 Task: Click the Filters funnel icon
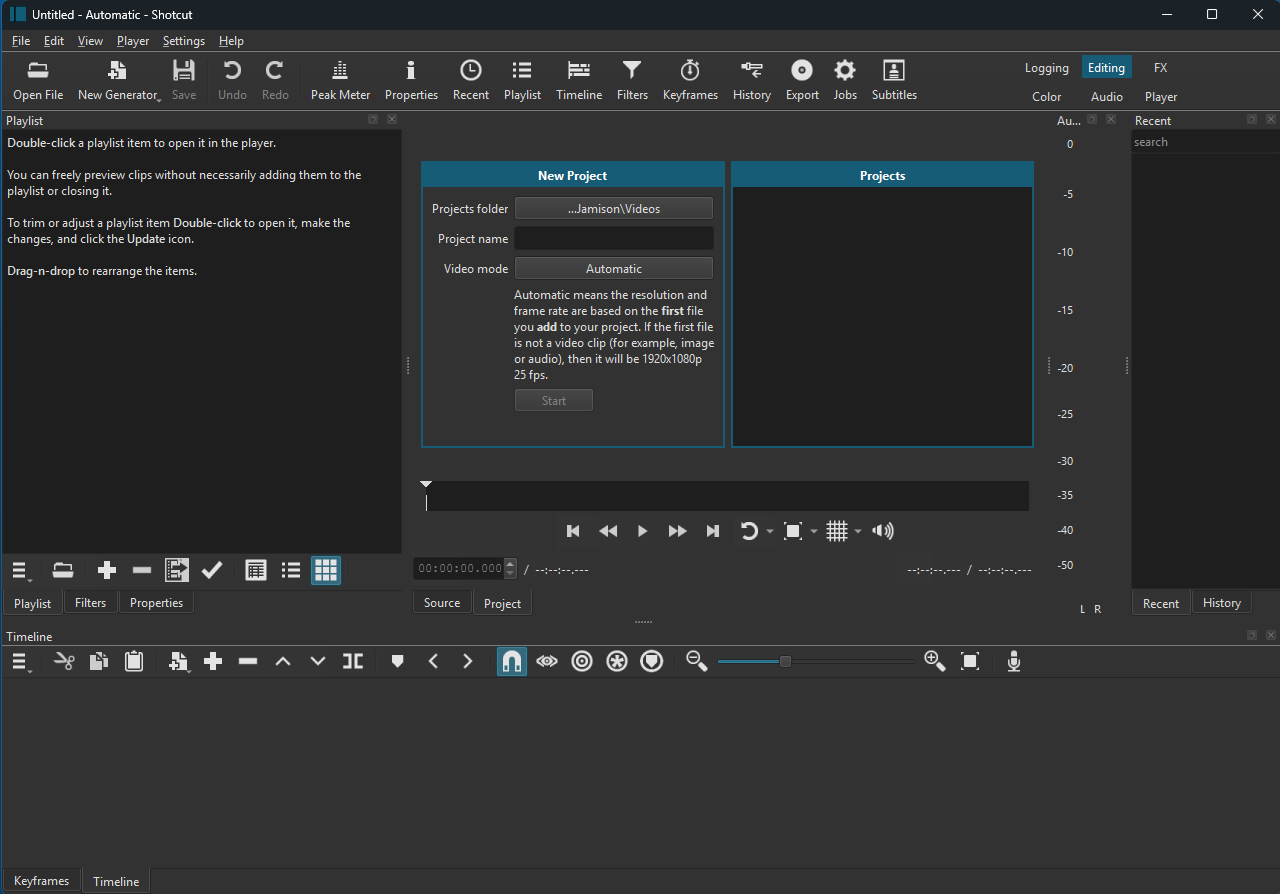(x=632, y=70)
